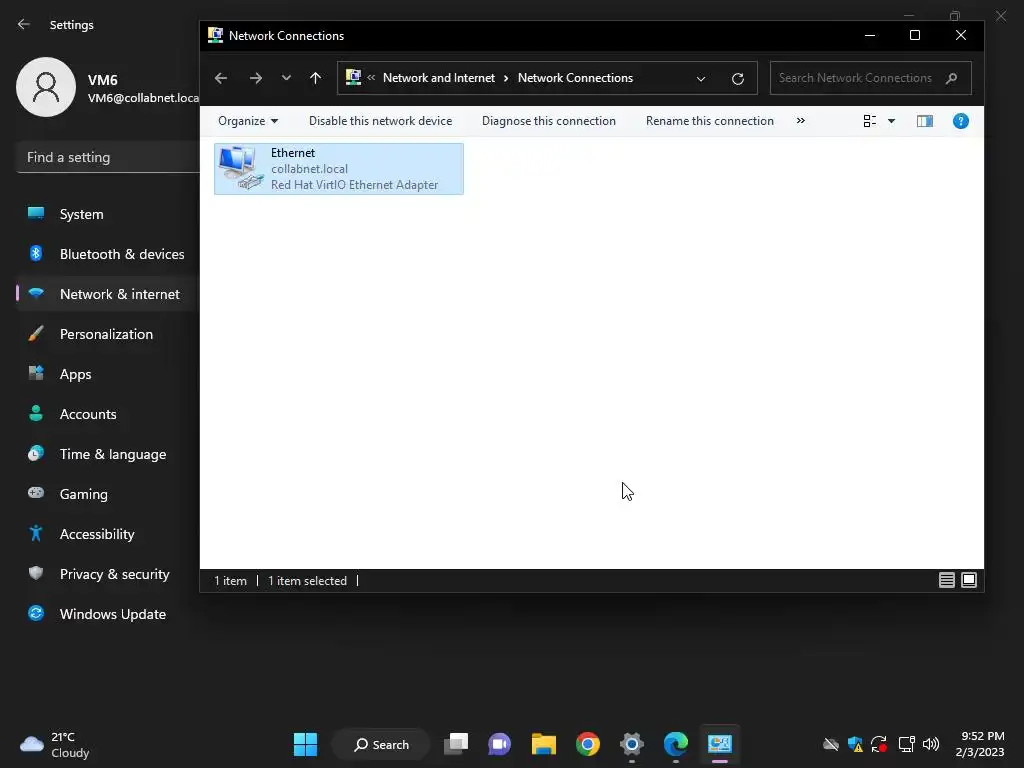The height and width of the screenshot is (768, 1024).
Task: Maximize the Network Connections window
Action: 915,35
